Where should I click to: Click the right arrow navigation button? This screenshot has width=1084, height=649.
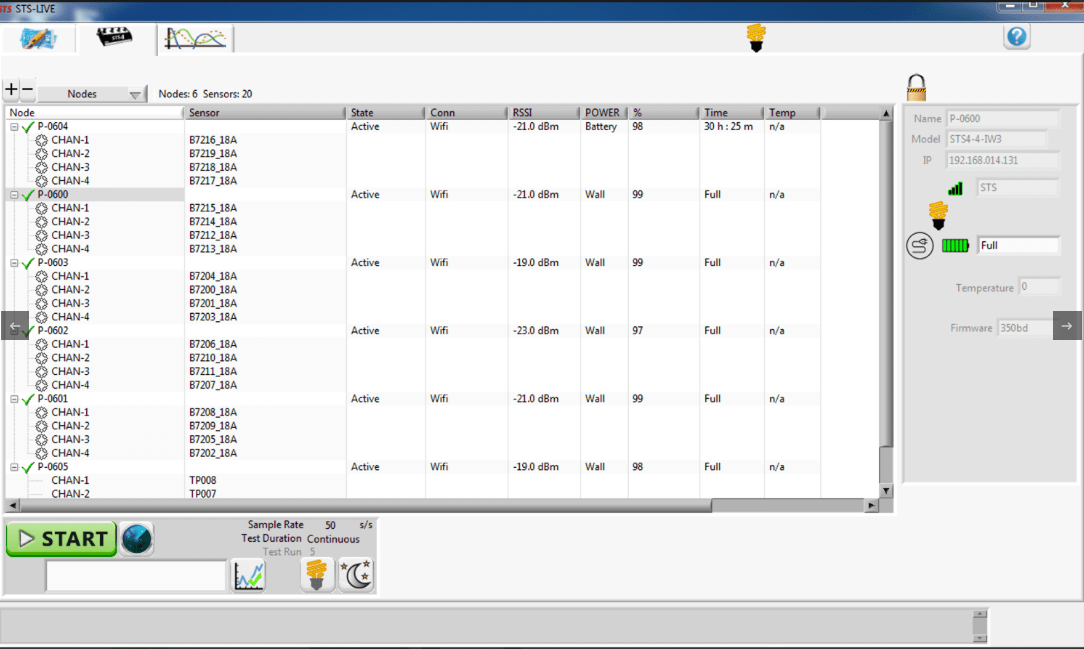tap(1067, 326)
